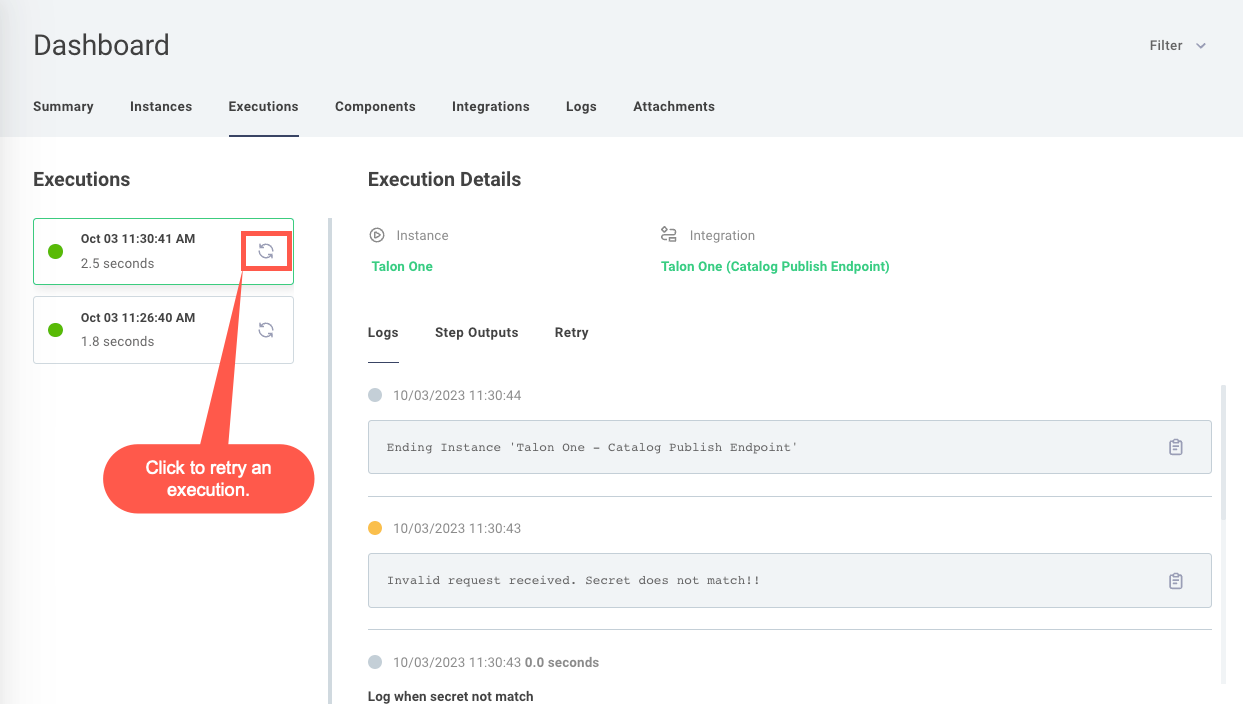This screenshot has height=704, width=1243.
Task: Copy the 'Ending Instance' log message
Action: [x=1176, y=447]
